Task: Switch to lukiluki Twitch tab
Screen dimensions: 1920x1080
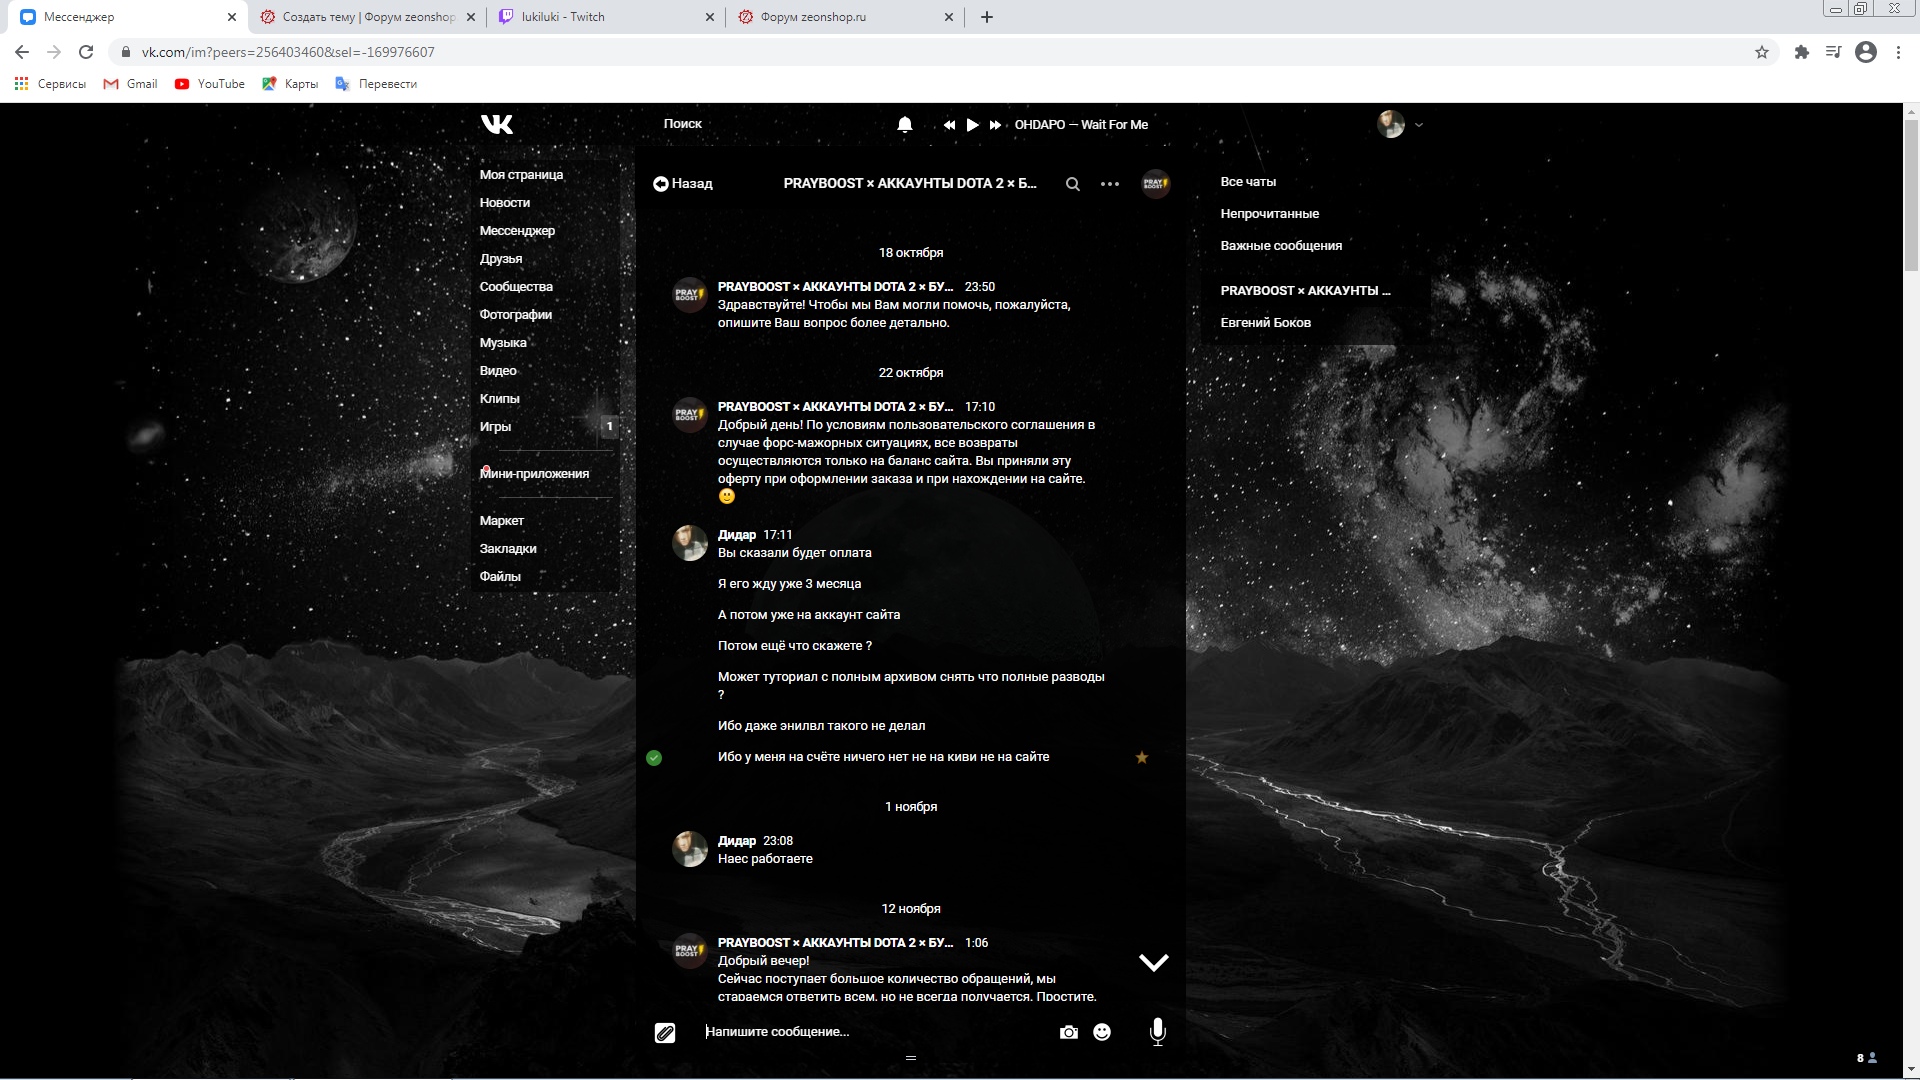Action: coord(606,17)
